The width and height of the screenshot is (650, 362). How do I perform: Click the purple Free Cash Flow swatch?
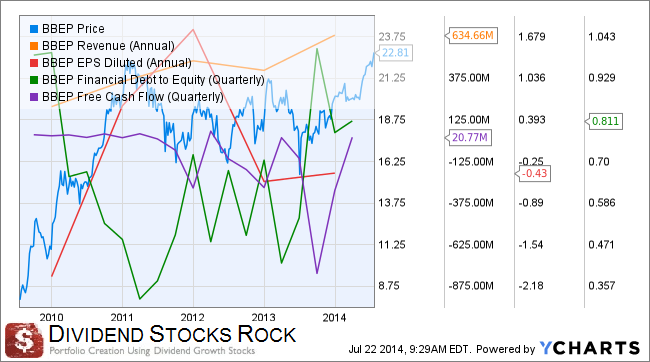pyautogui.click(x=34, y=97)
